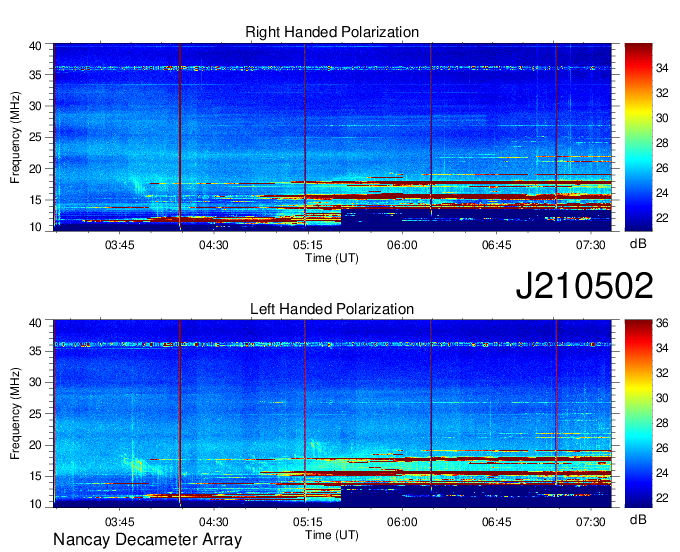Click the "26" value on Right Handed colorbar
680x552 pixels.
662,168
